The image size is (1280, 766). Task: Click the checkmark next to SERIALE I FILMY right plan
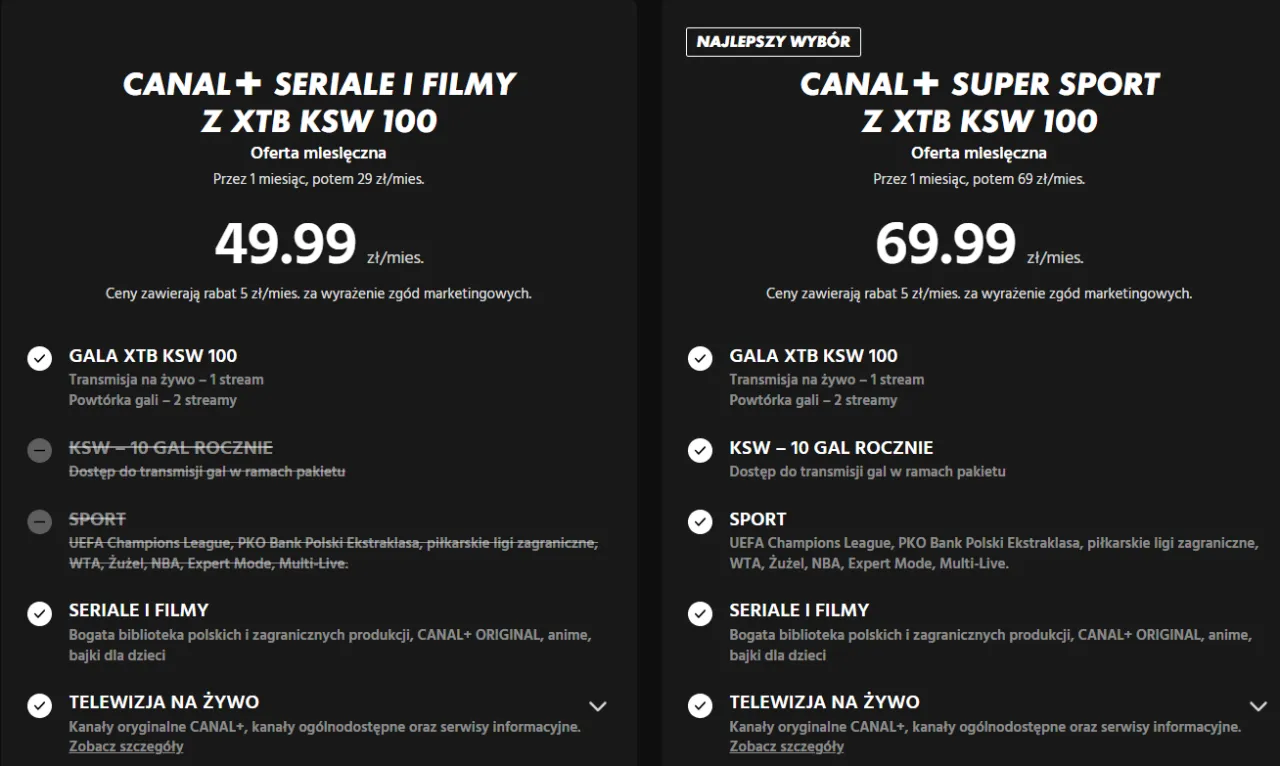pos(699,614)
